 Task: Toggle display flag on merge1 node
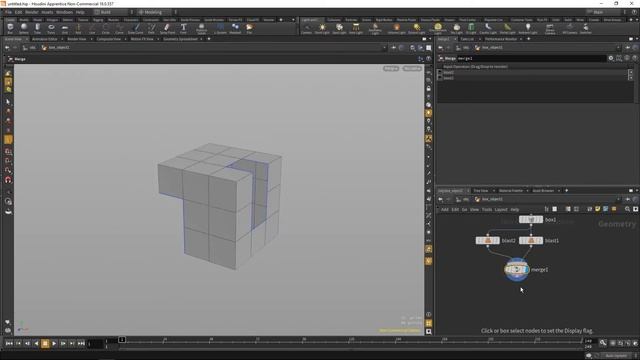(x=526, y=269)
